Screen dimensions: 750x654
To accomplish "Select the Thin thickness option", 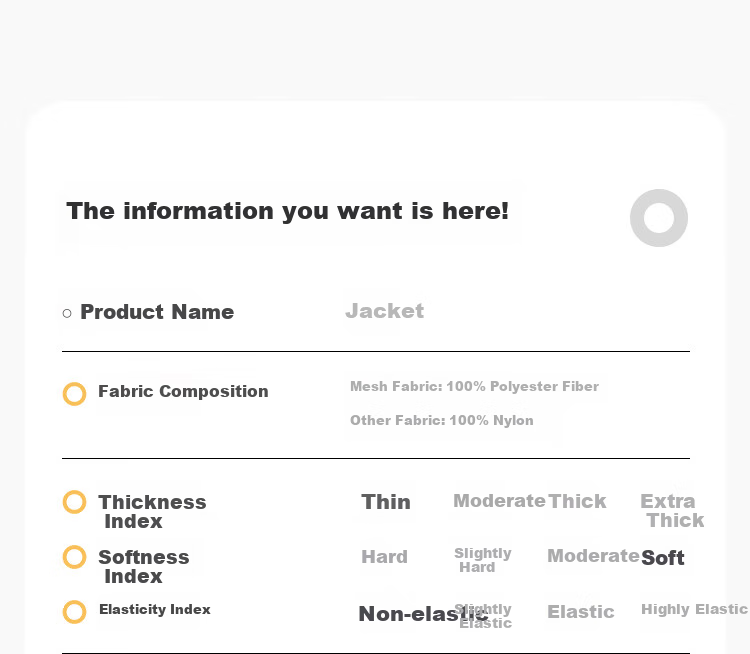I will [386, 502].
